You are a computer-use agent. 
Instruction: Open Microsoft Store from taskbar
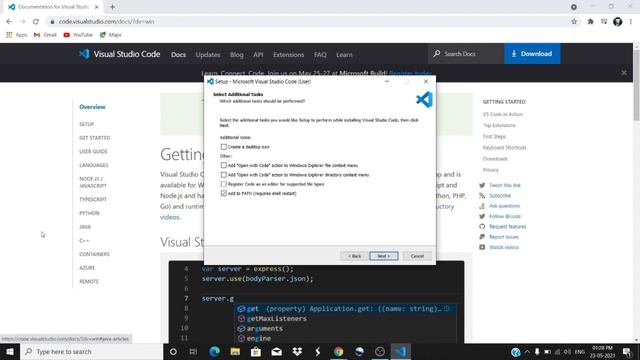(x=256, y=351)
